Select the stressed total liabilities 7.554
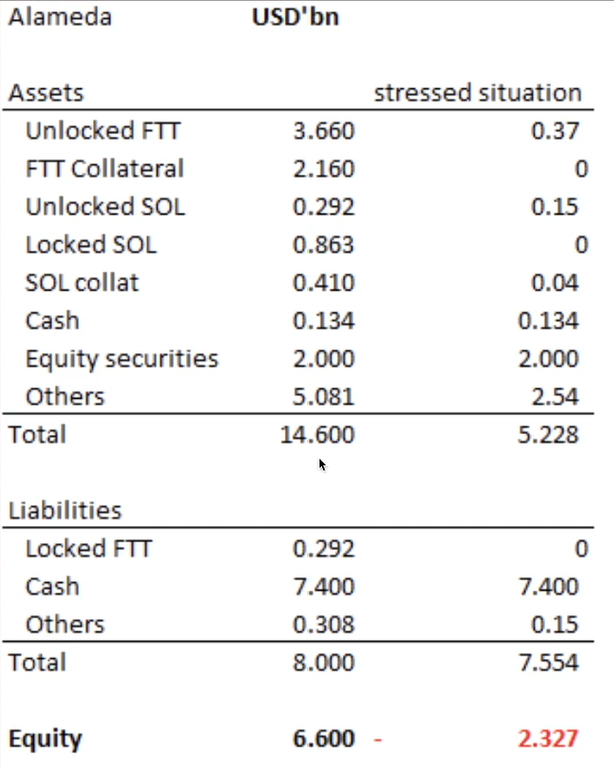The image size is (614, 770). click(548, 662)
